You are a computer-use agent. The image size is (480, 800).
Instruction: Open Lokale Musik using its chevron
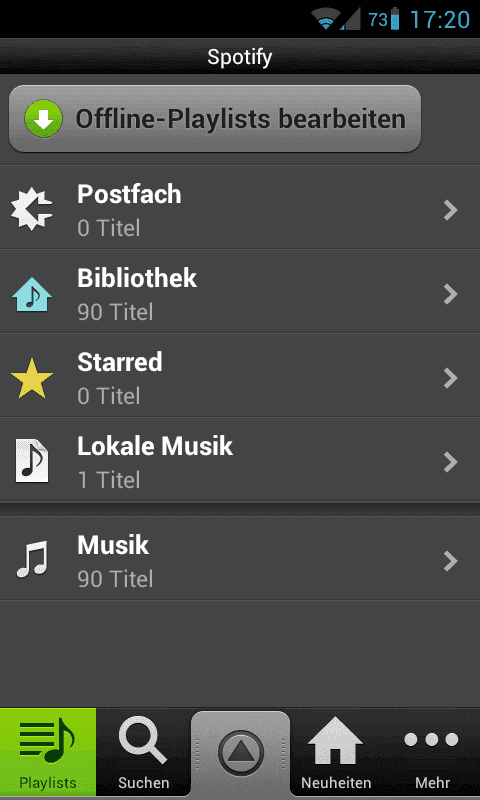[x=450, y=462]
